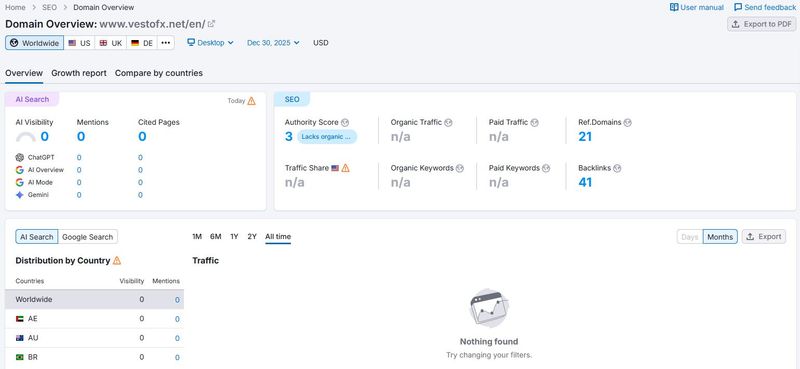Image resolution: width=800 pixels, height=369 pixels.
Task: Click the Traffic Share warning triangle icon
Action: [345, 167]
